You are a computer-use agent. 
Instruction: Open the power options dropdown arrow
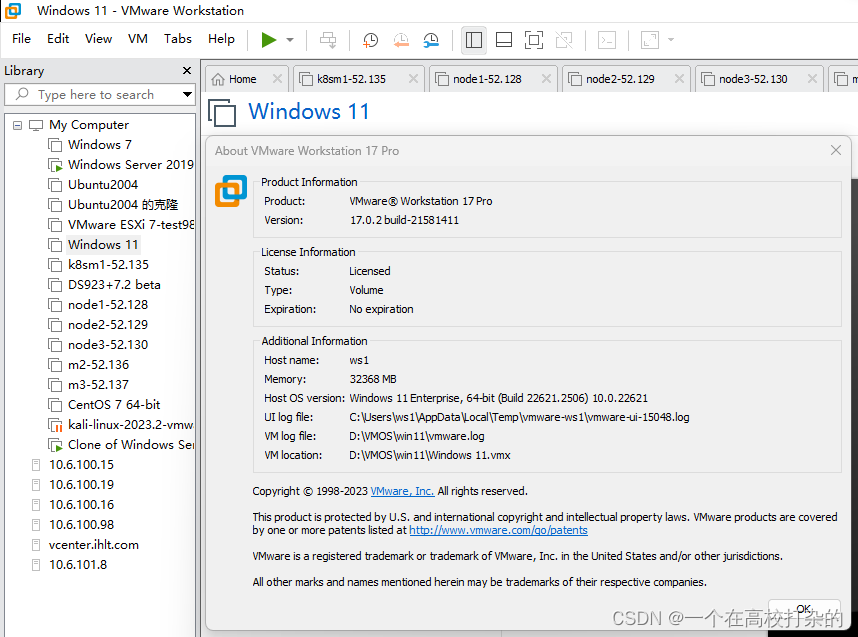click(290, 40)
